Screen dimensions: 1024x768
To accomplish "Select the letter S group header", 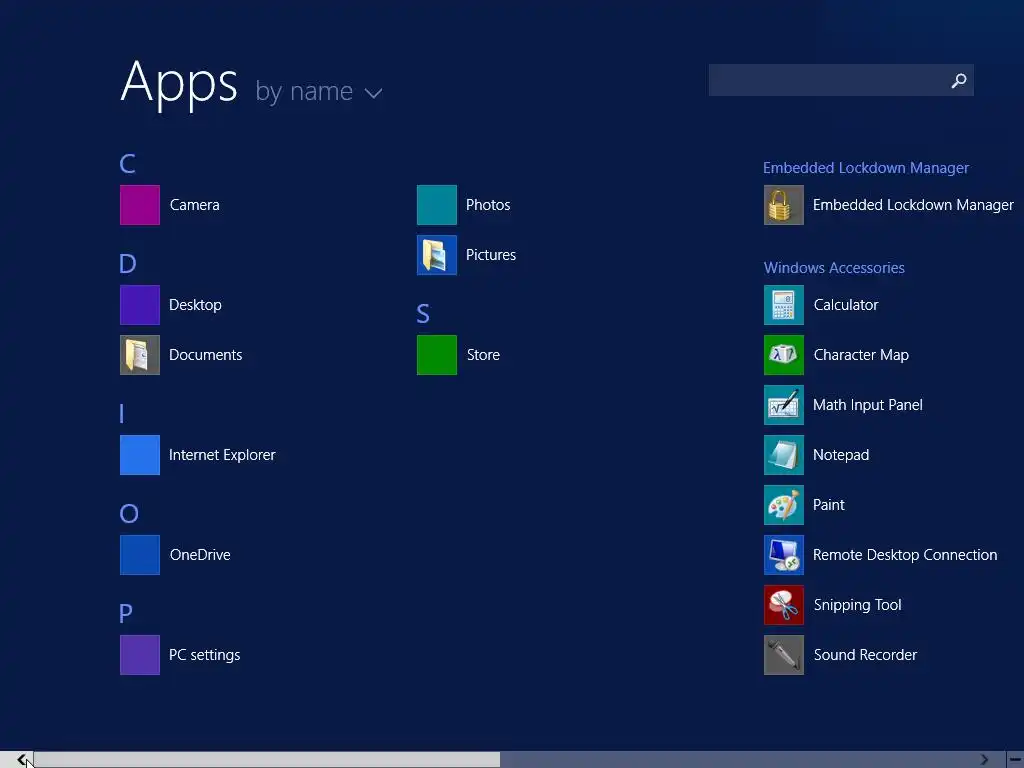I will coord(423,314).
